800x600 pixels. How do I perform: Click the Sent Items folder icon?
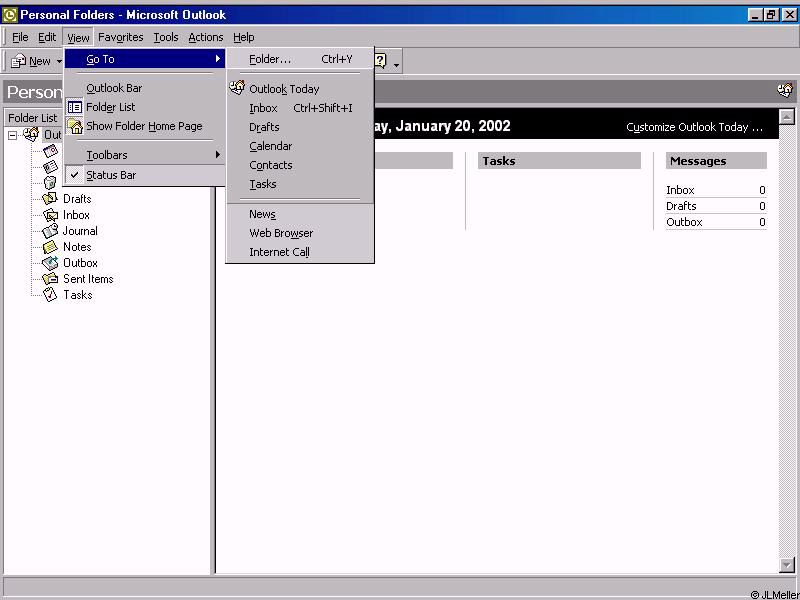tap(50, 279)
